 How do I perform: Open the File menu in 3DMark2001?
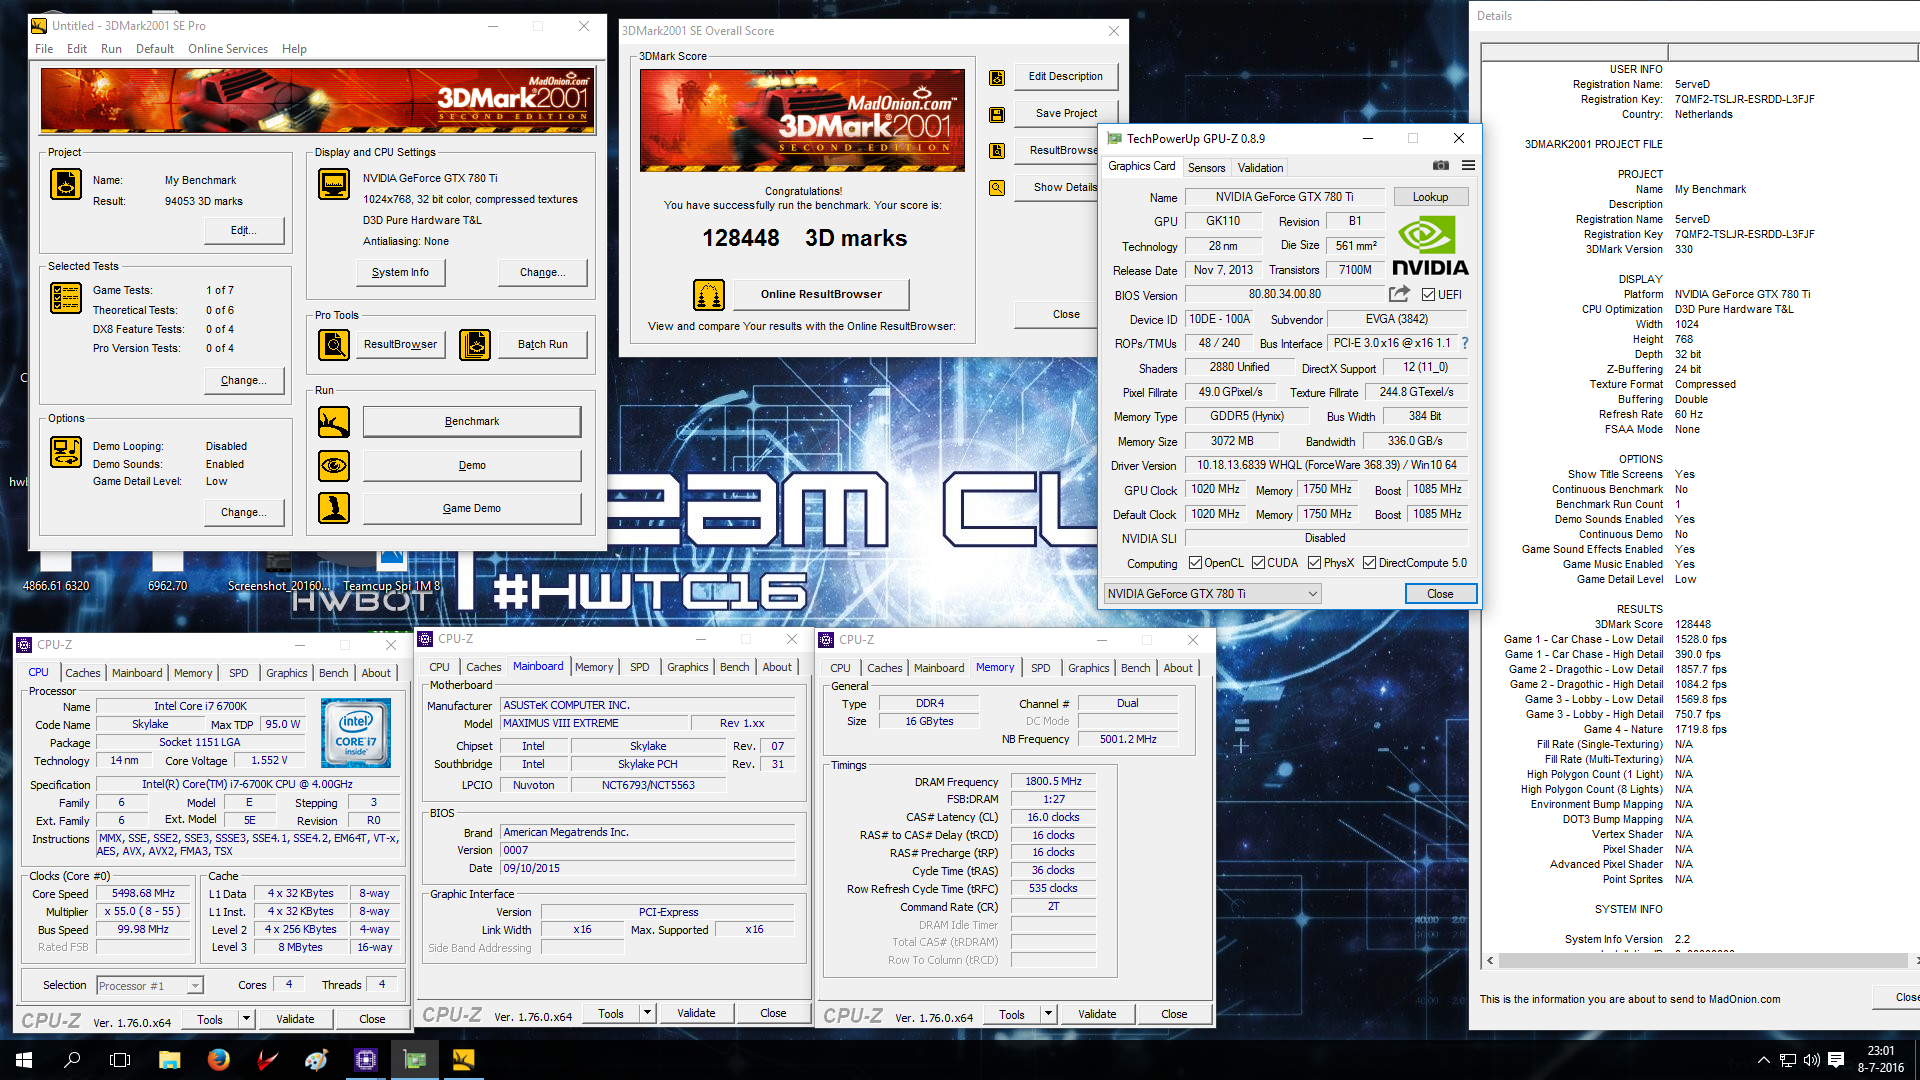44,49
